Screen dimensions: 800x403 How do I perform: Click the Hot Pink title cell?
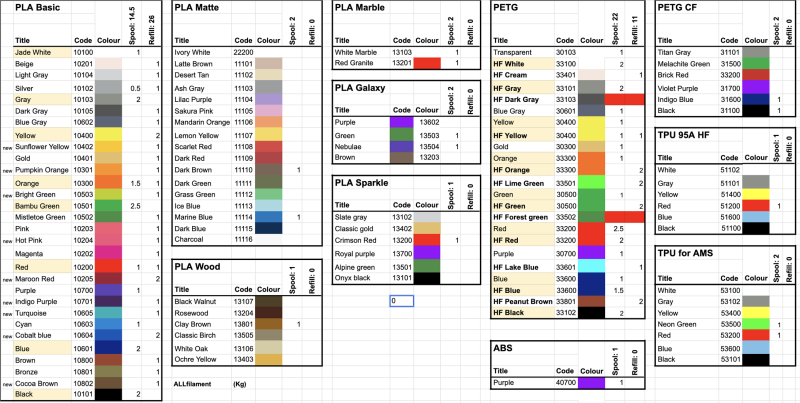pos(42,240)
